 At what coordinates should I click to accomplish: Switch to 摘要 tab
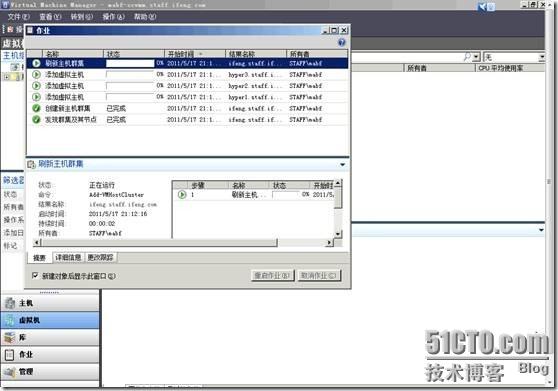[x=40, y=258]
